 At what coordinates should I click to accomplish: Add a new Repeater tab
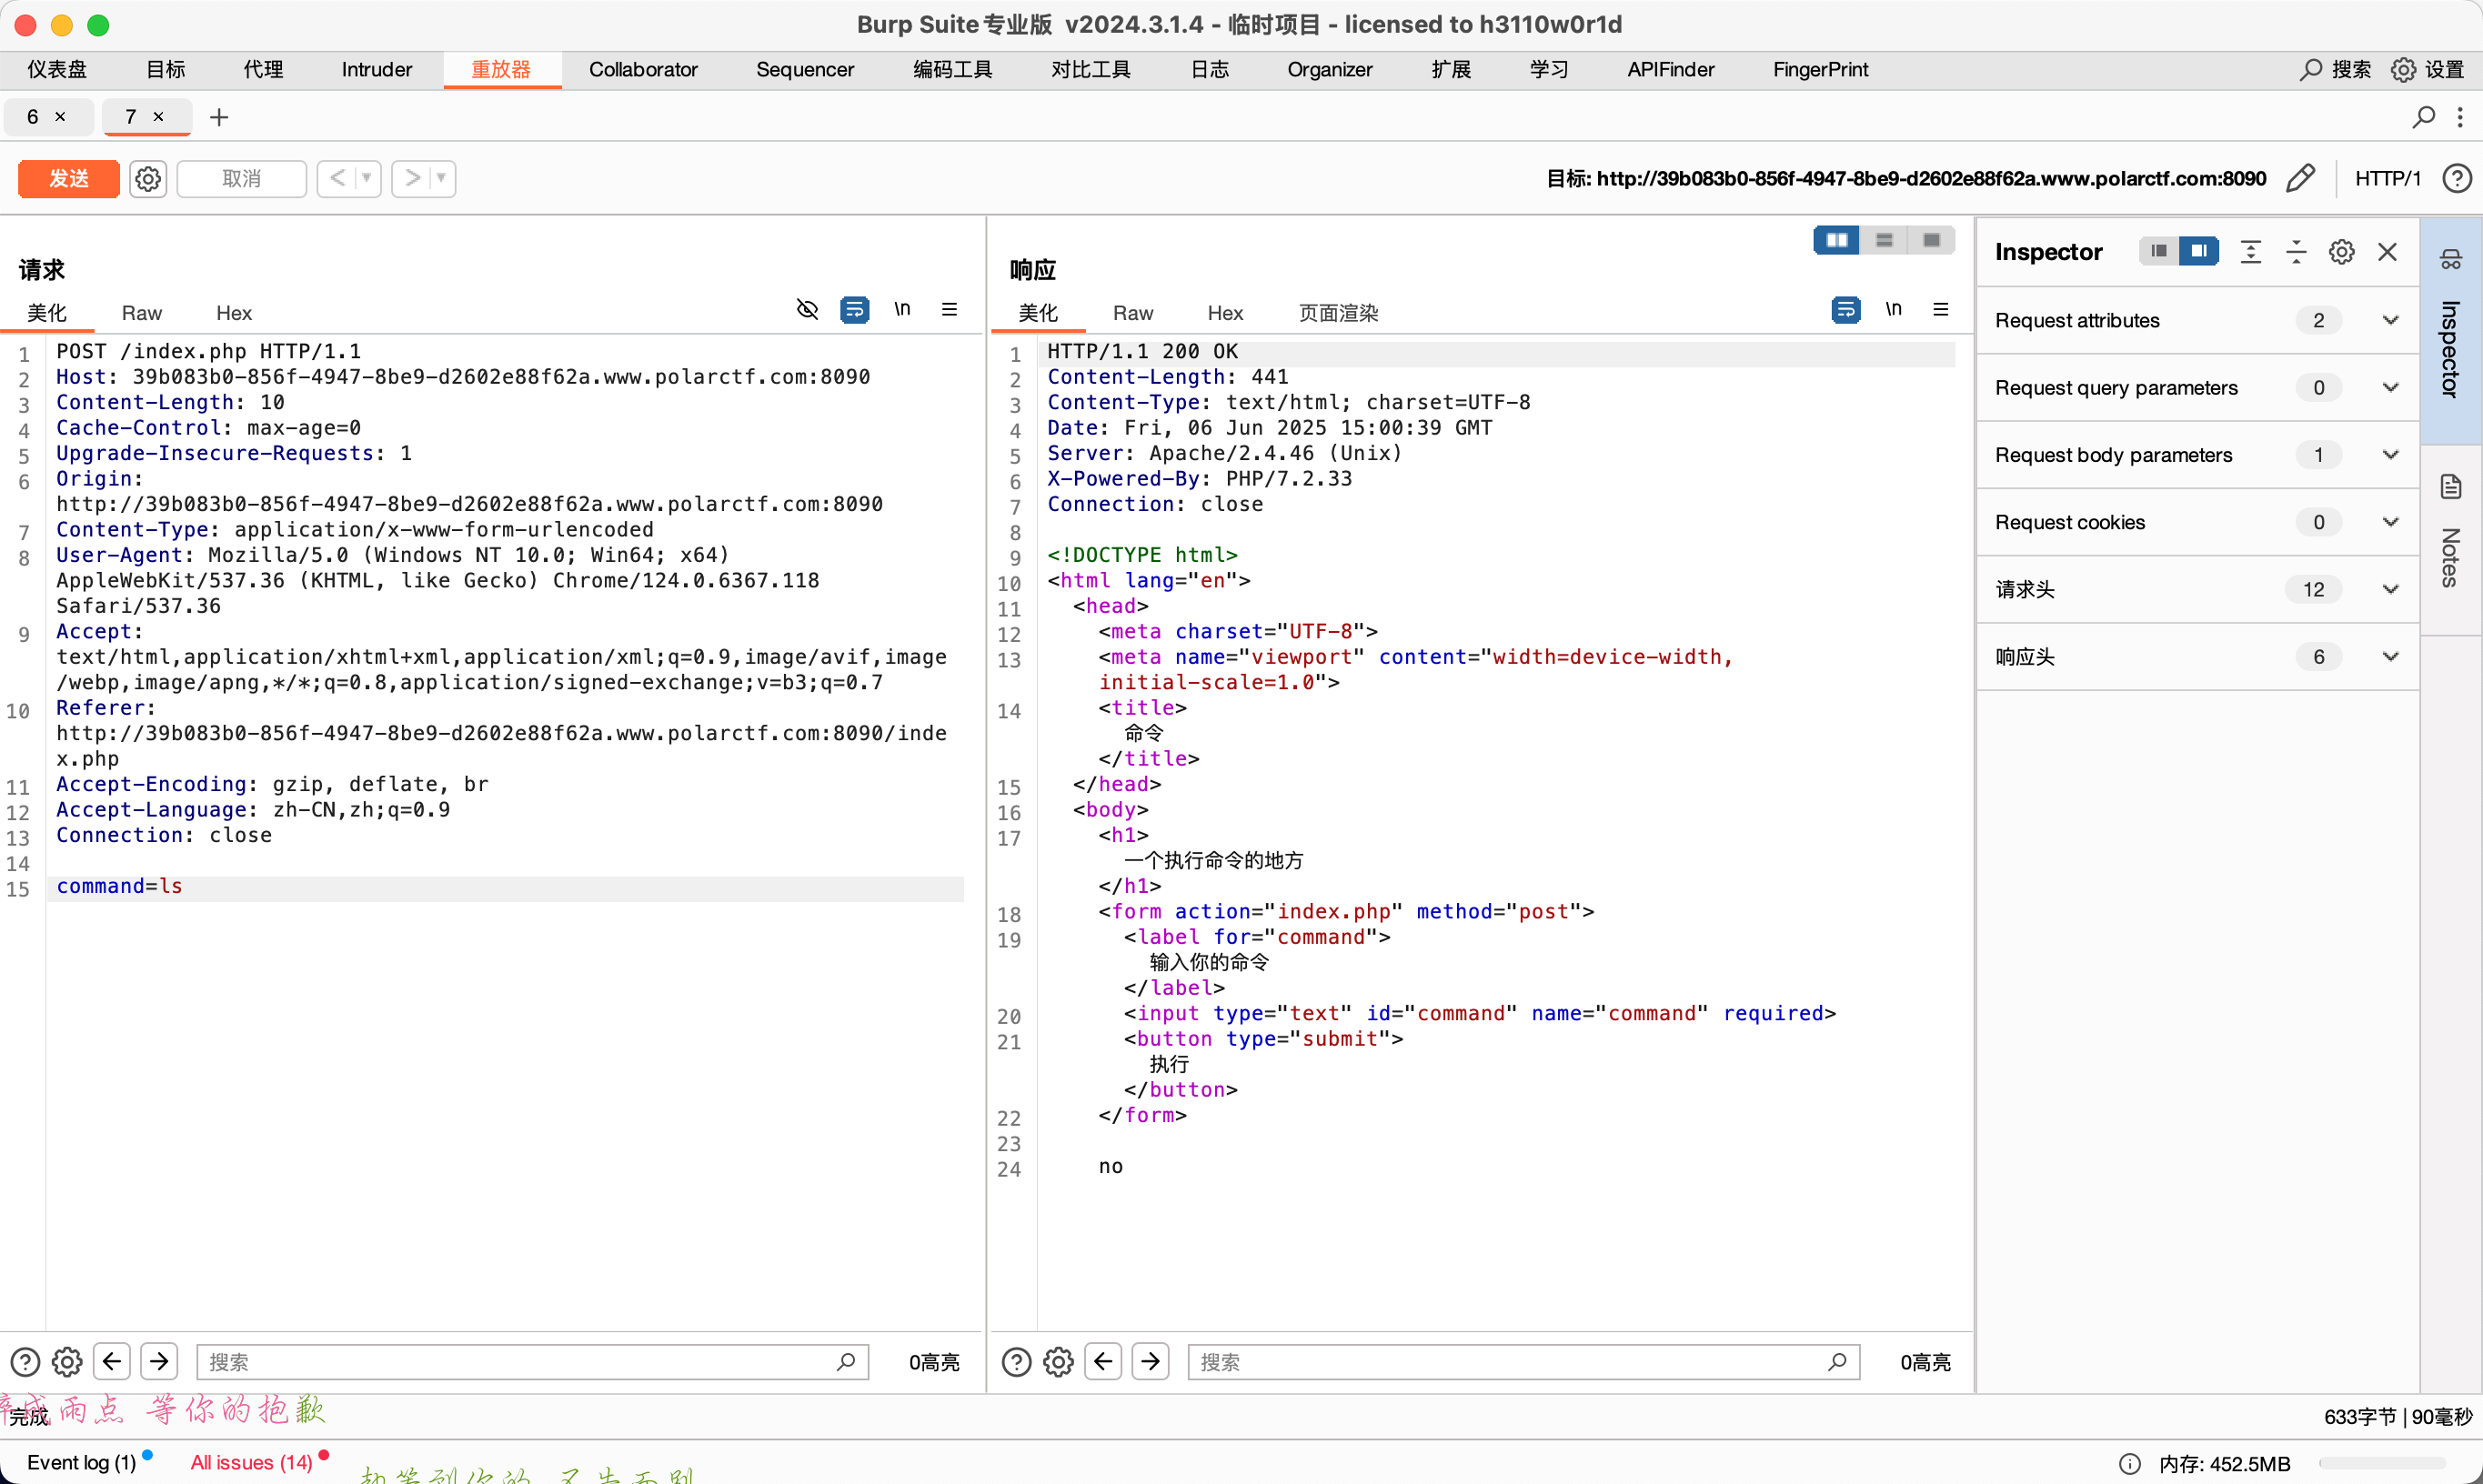tap(219, 117)
